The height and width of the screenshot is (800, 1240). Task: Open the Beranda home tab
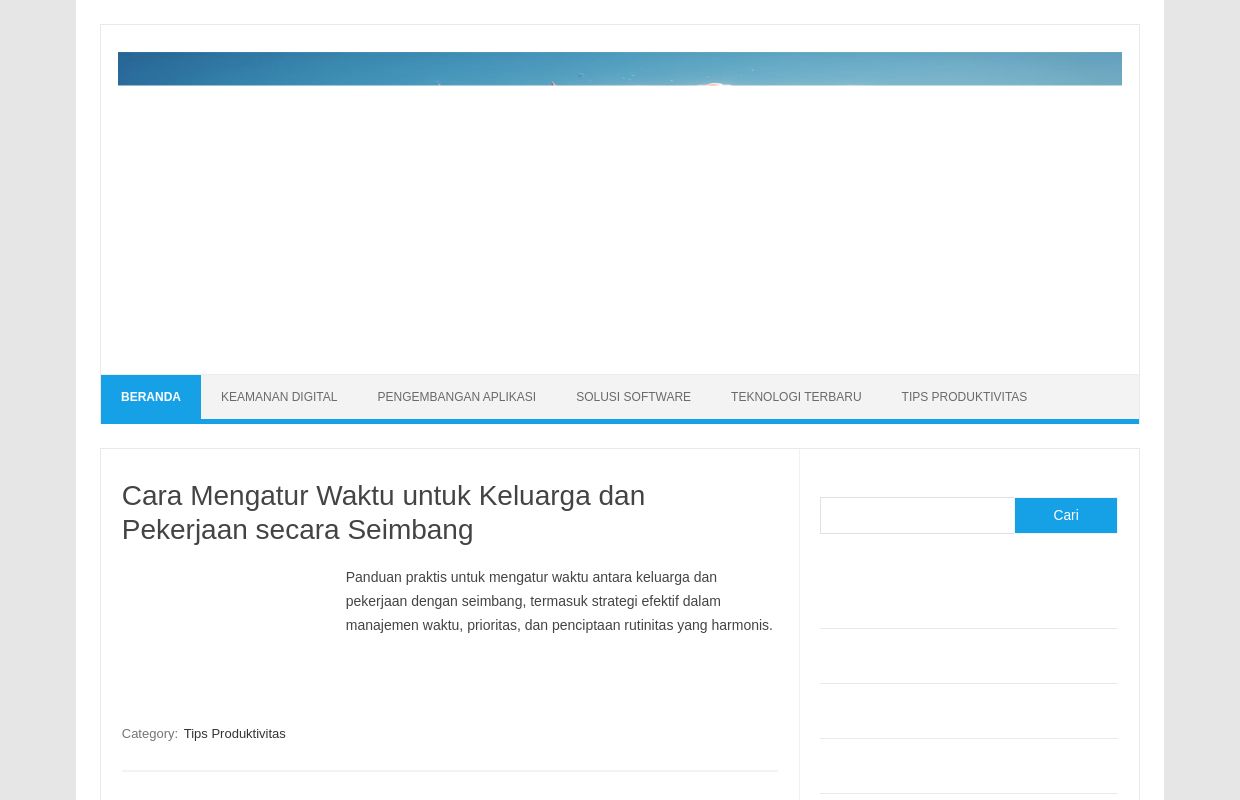pyautogui.click(x=151, y=397)
